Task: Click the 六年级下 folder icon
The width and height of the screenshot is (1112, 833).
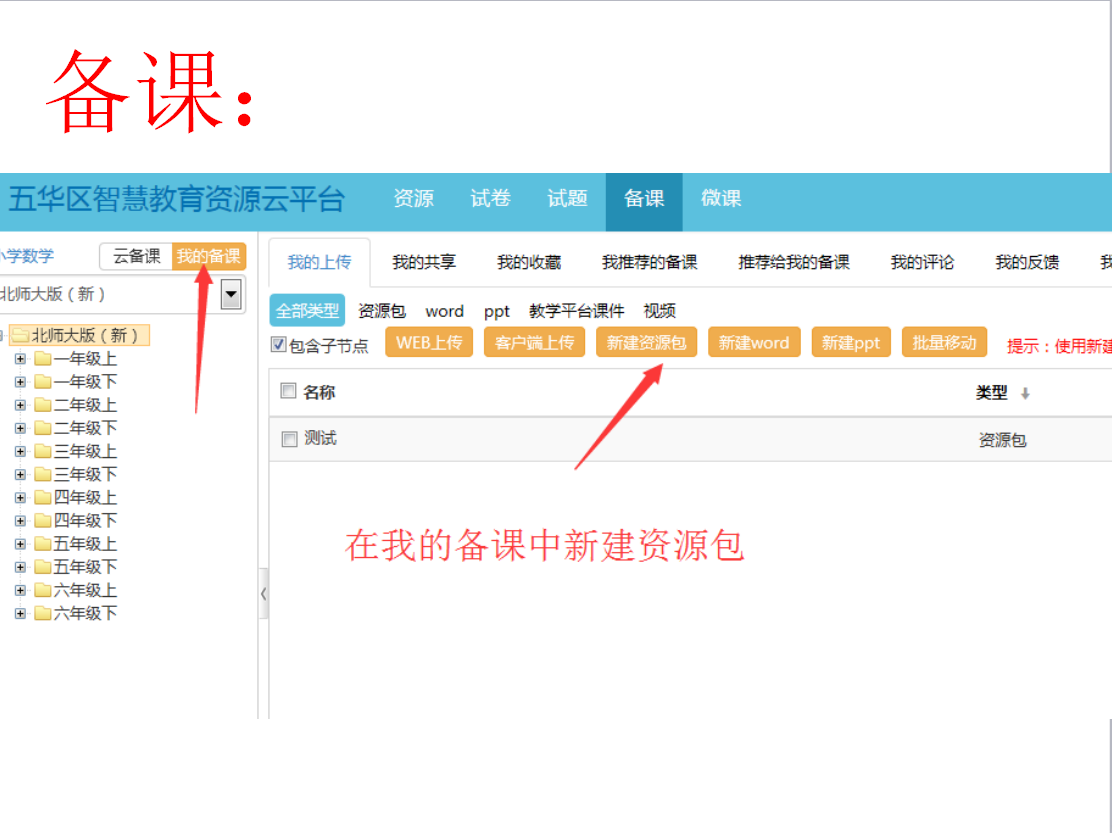Action: click(x=43, y=613)
